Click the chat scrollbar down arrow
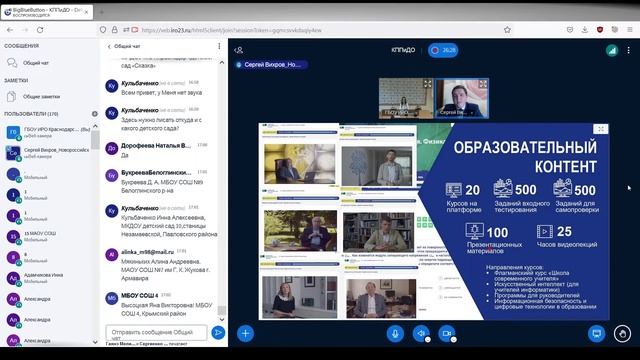 tap(222, 319)
